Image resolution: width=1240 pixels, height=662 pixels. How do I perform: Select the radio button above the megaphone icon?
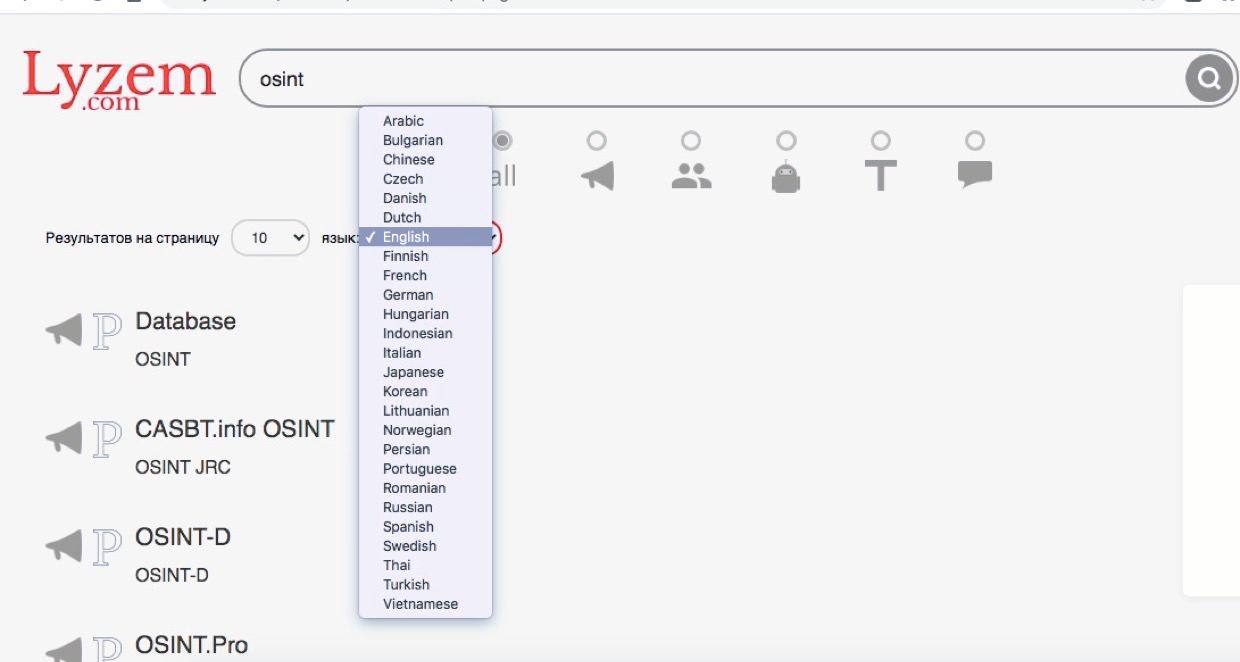tap(597, 141)
